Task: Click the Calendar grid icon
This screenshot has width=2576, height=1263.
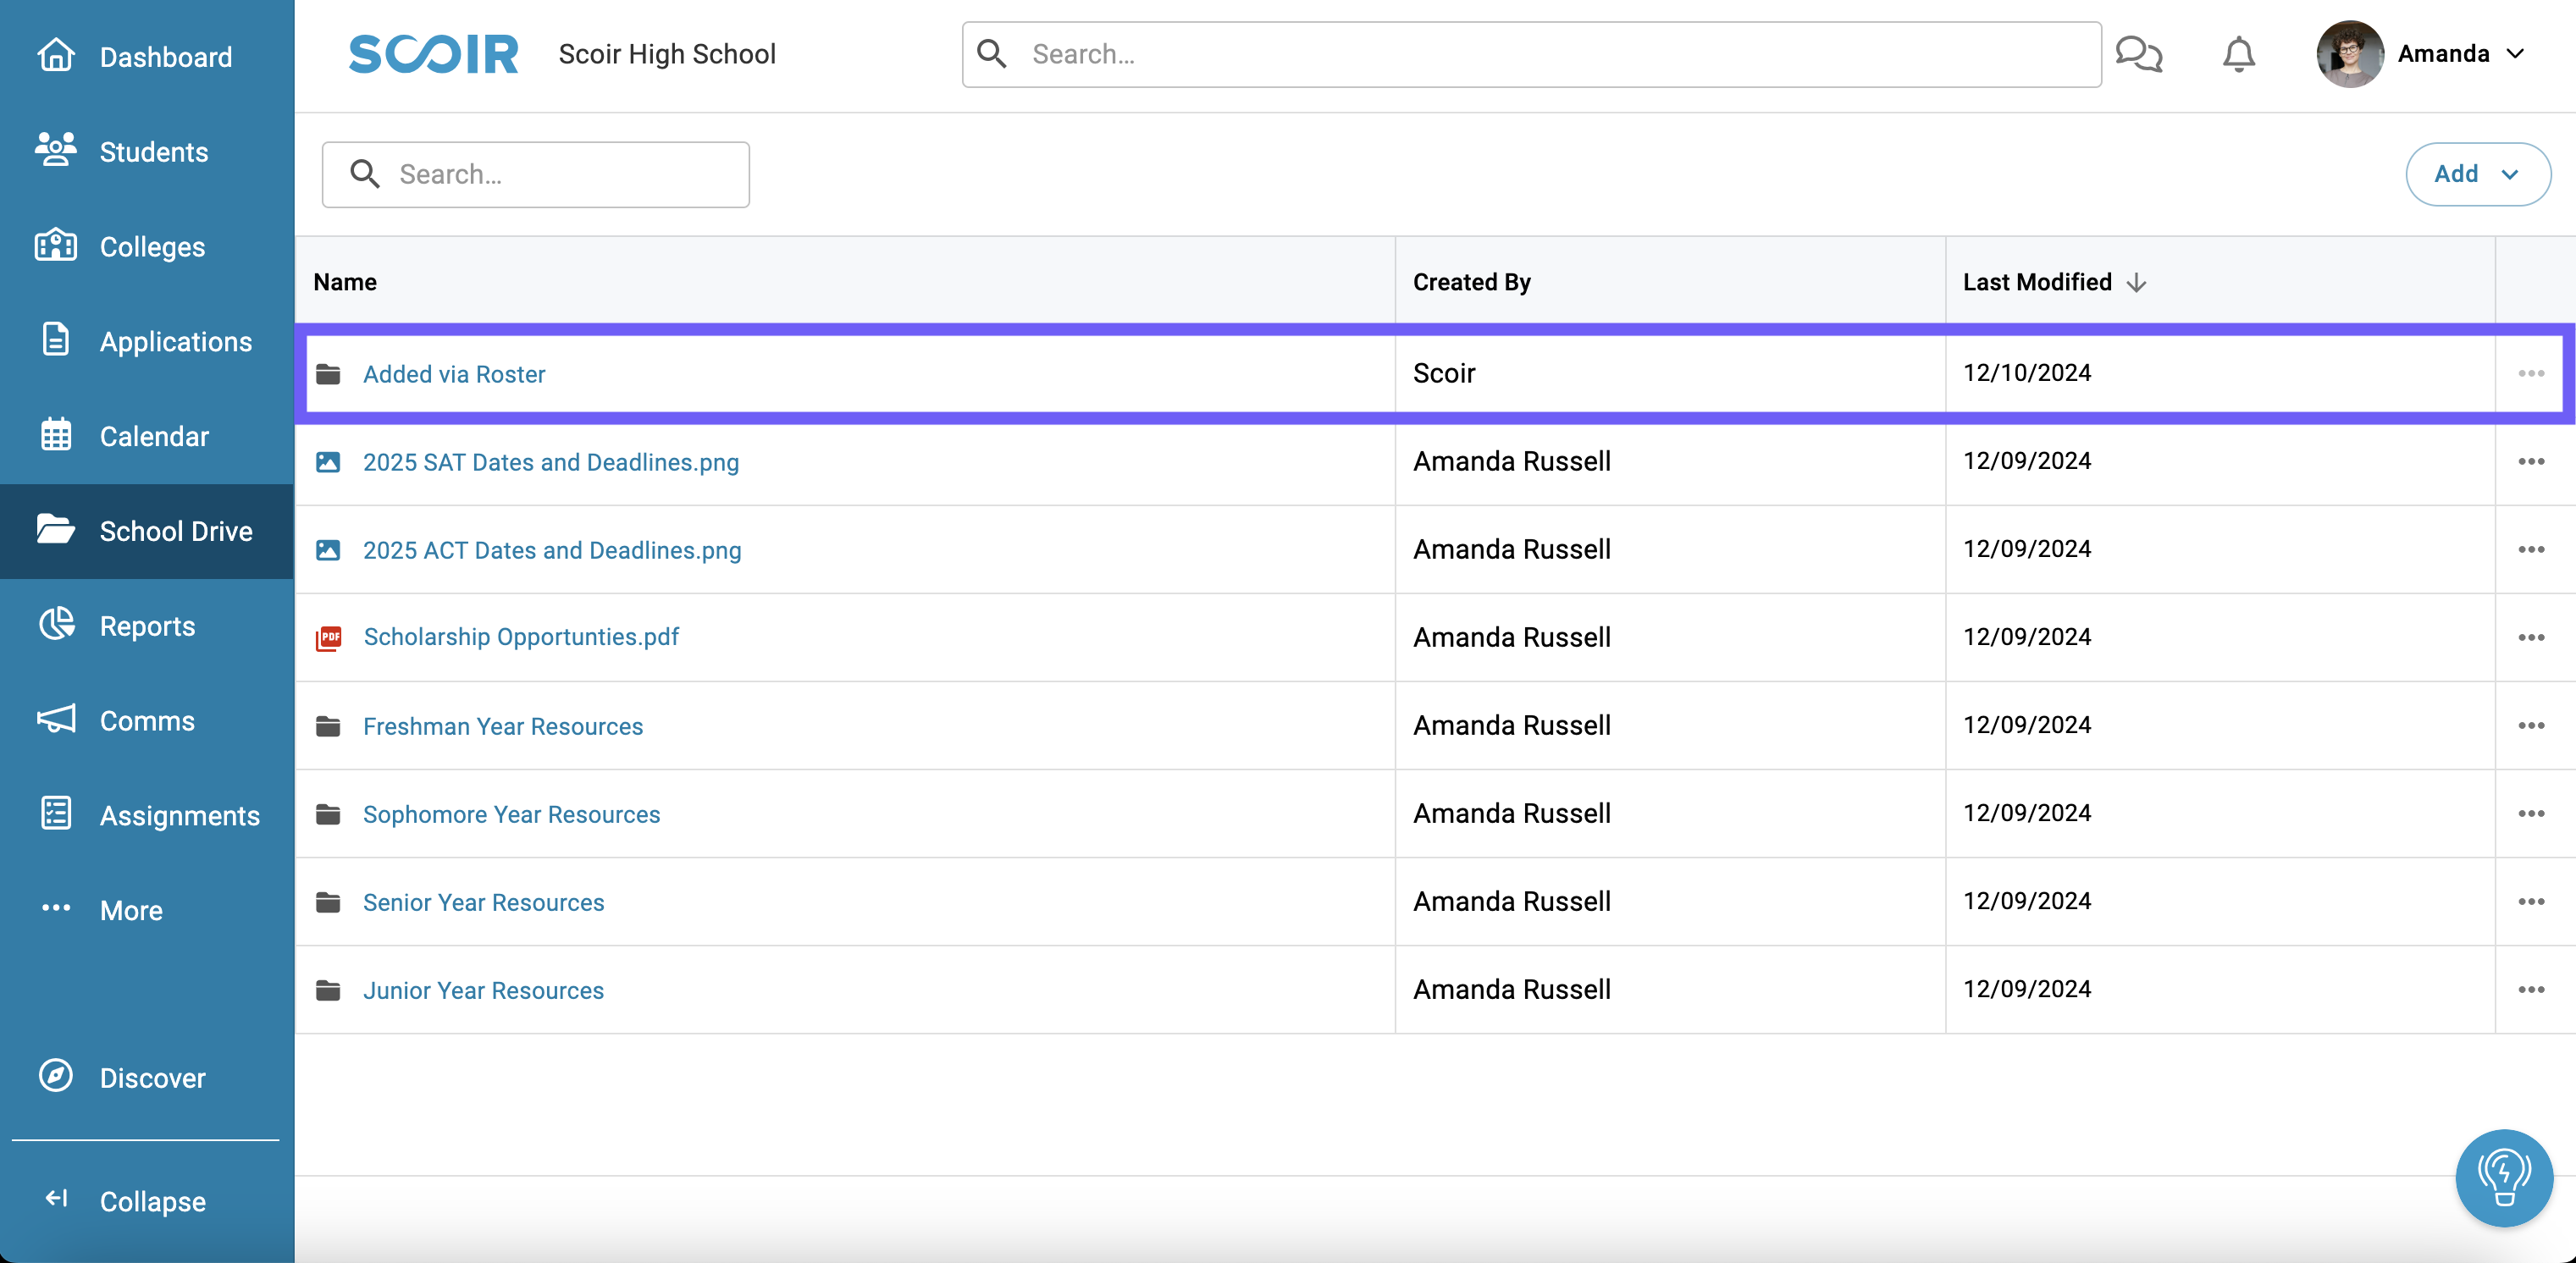Action: coord(56,435)
